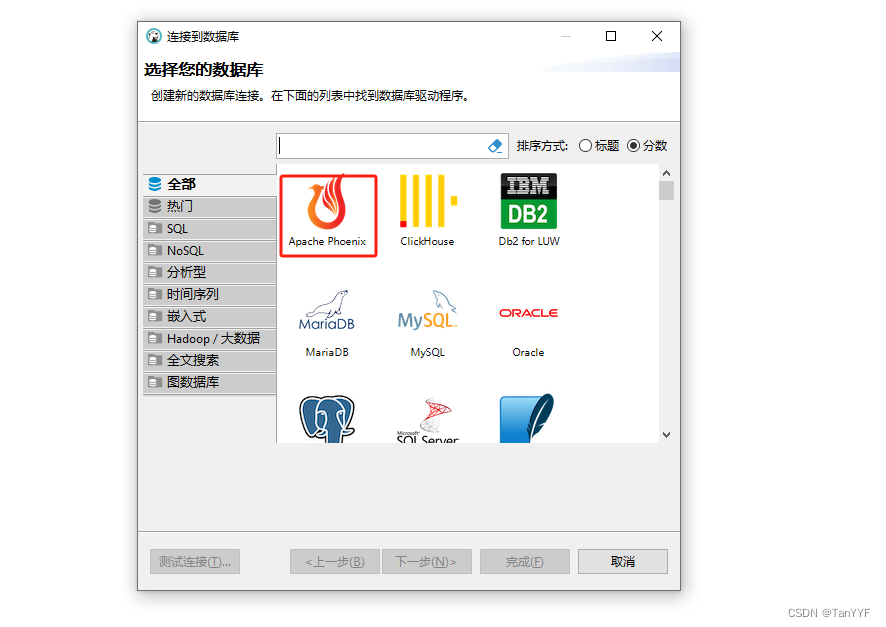Open the 全部 category tab
The width and height of the screenshot is (886, 627).
click(210, 184)
